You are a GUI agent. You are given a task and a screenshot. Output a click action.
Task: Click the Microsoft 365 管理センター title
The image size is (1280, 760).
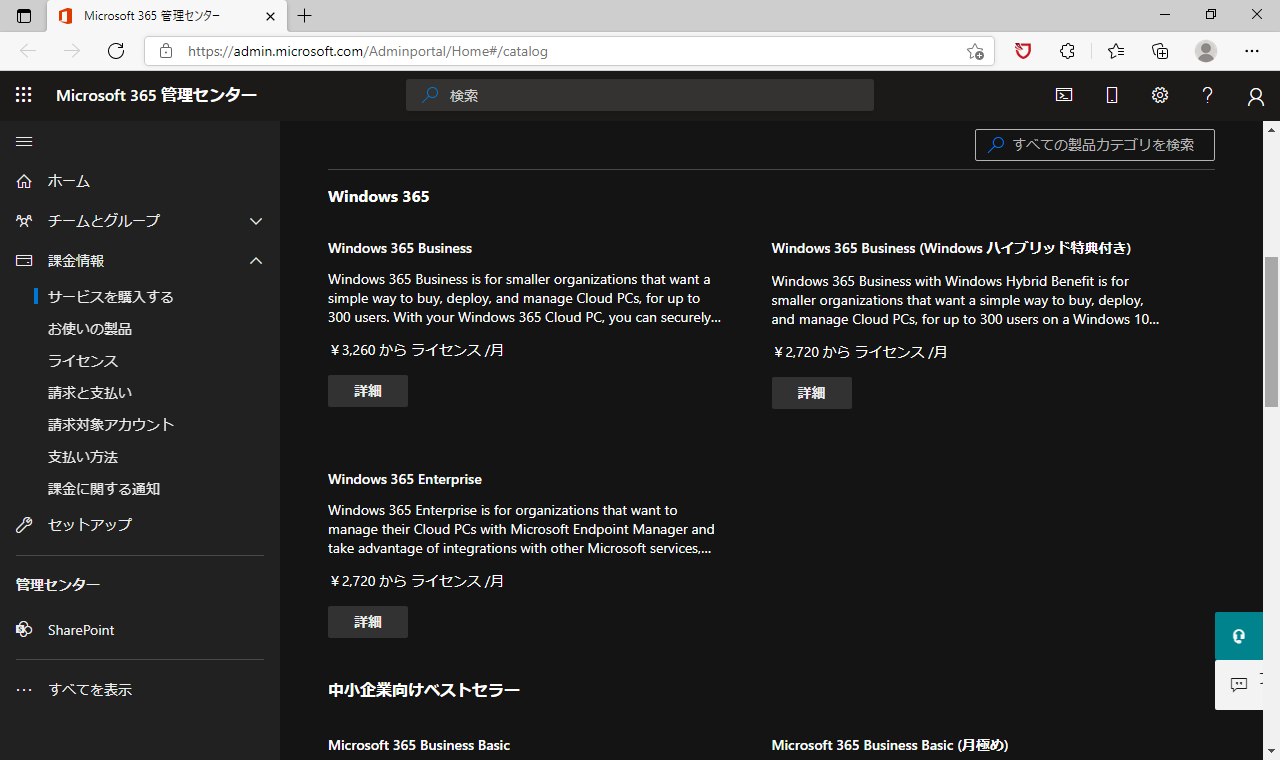click(x=156, y=95)
